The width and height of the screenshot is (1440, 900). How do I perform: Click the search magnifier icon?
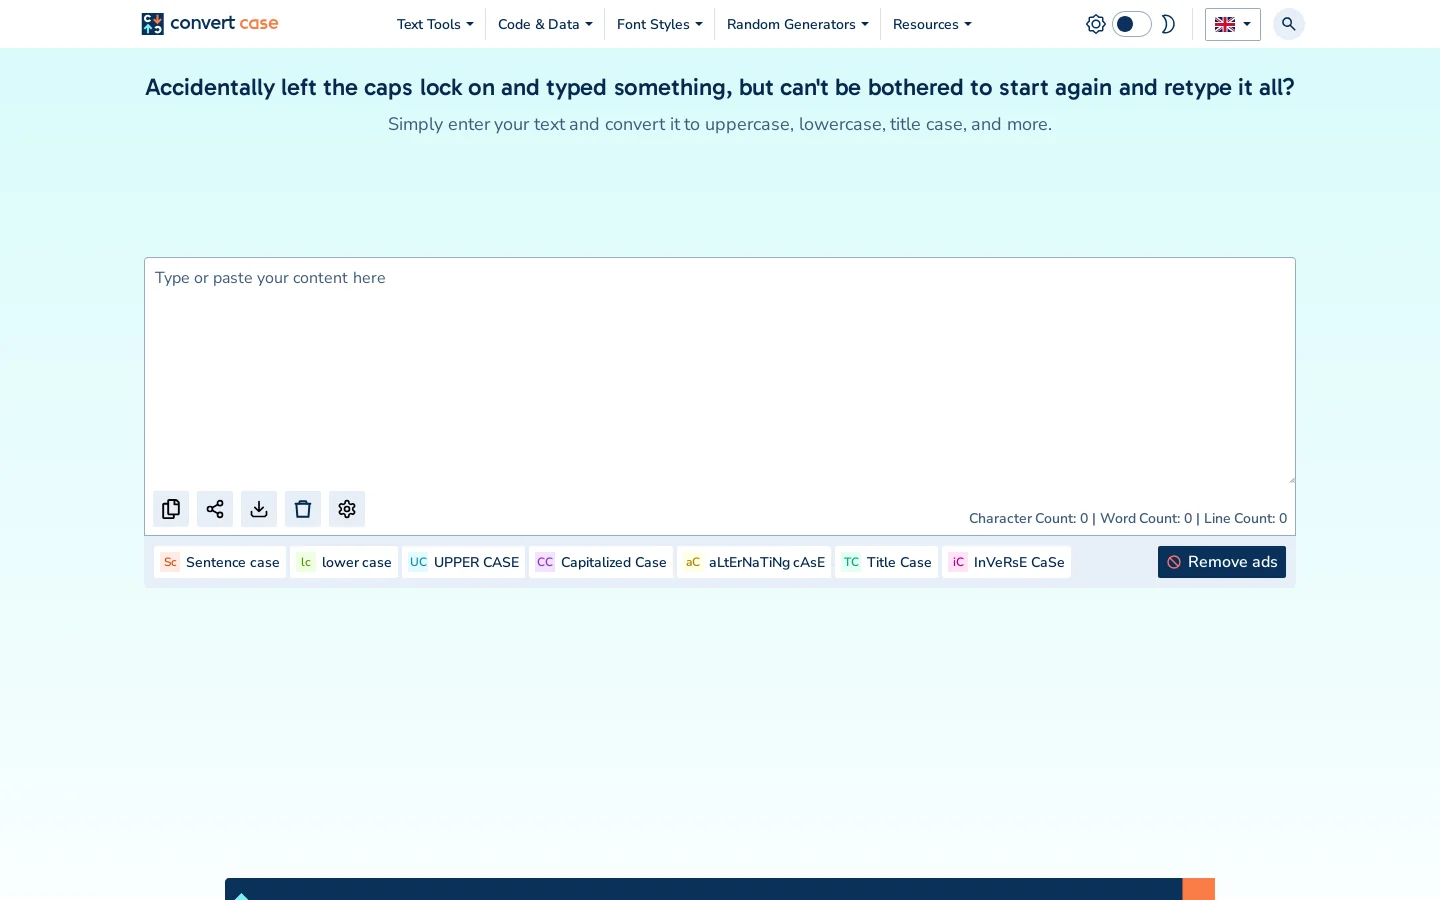(1289, 24)
